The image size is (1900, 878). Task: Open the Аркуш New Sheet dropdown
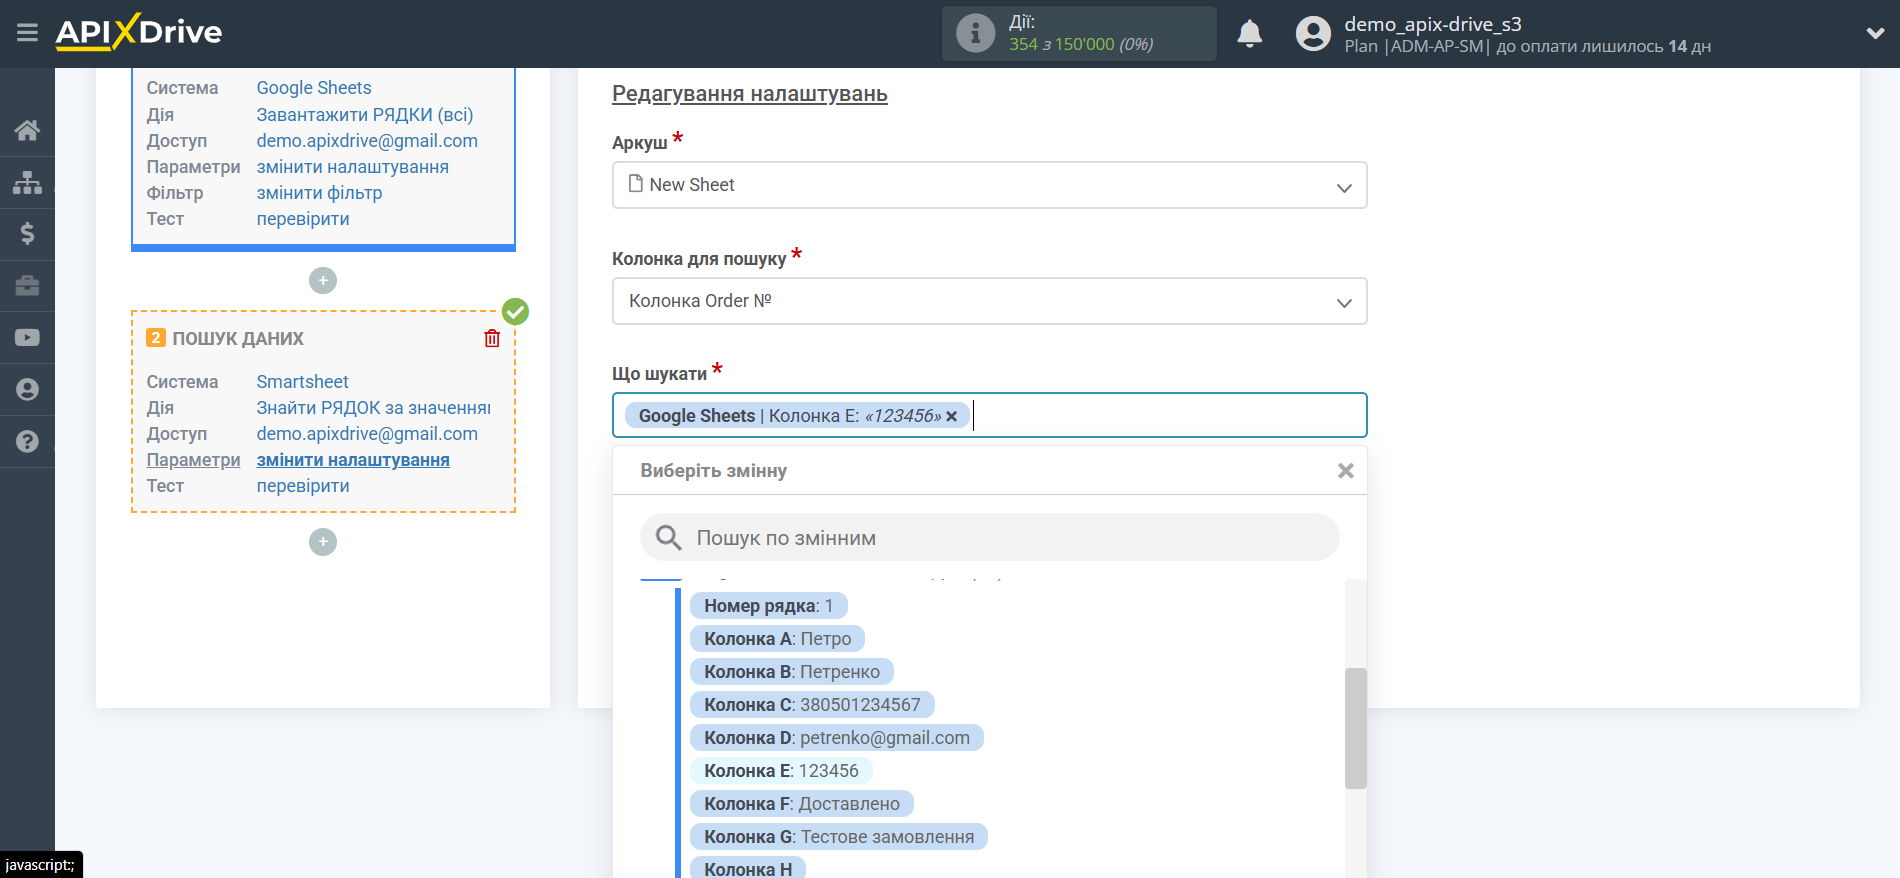point(989,185)
